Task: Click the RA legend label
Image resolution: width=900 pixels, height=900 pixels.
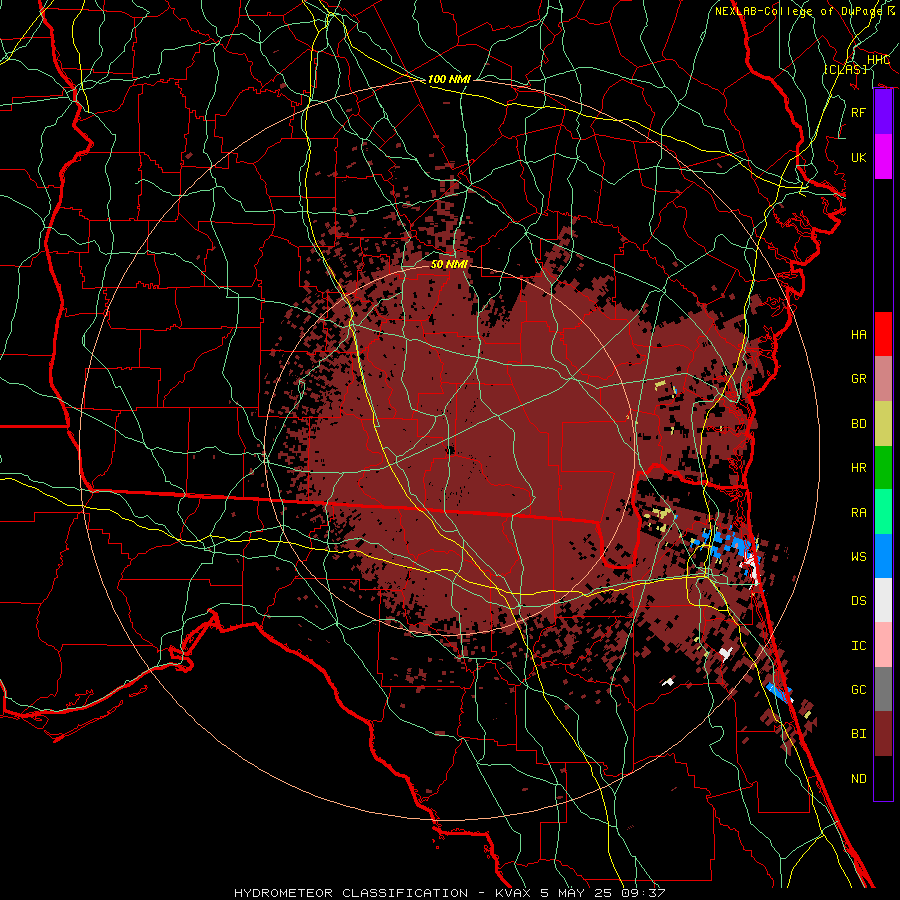Action: [x=859, y=513]
